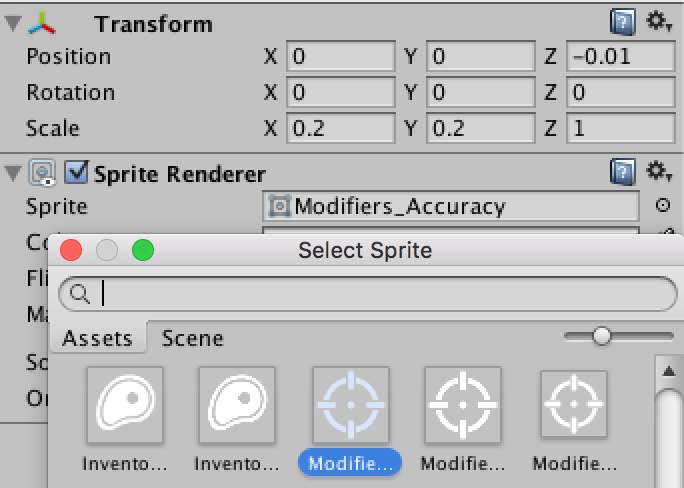Adjust the thumbnail size slider
The image size is (684, 488).
pos(602,337)
